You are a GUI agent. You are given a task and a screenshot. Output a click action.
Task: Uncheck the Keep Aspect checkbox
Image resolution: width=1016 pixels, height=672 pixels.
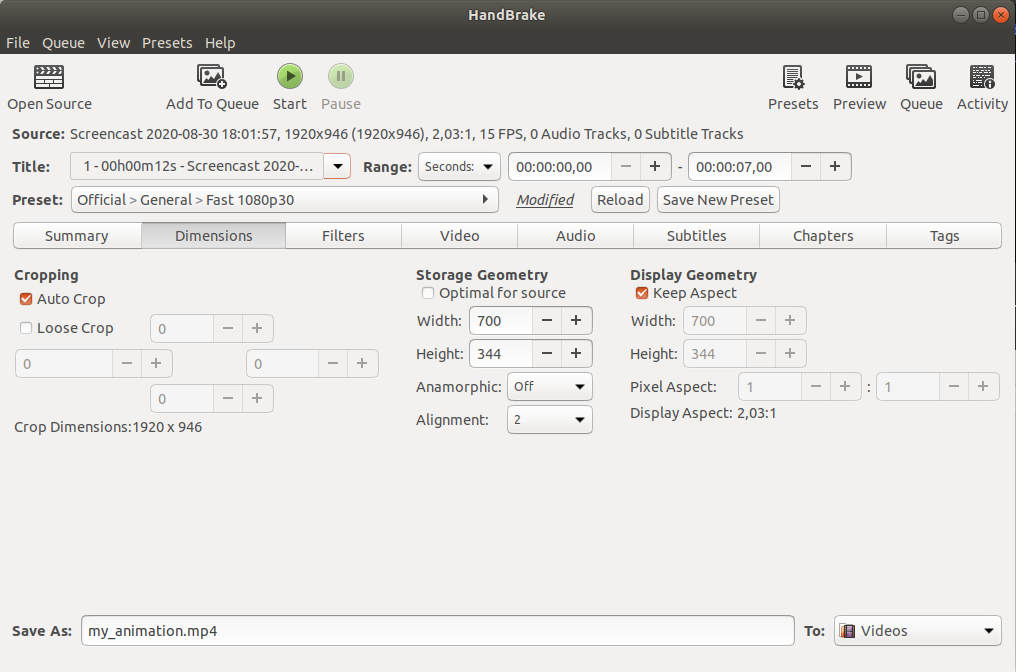(x=641, y=293)
